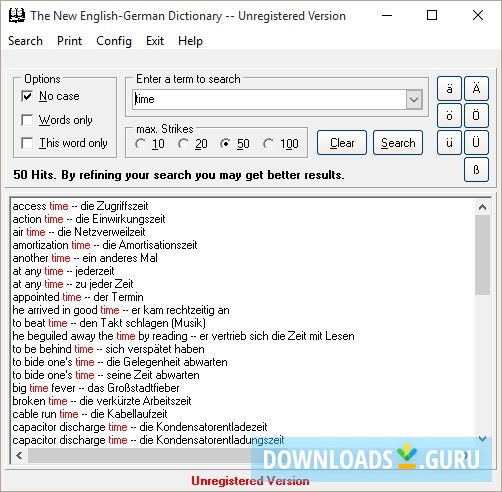
Task: Select result 'die Kondensatorentladungszeit' row
Action: [x=148, y=440]
